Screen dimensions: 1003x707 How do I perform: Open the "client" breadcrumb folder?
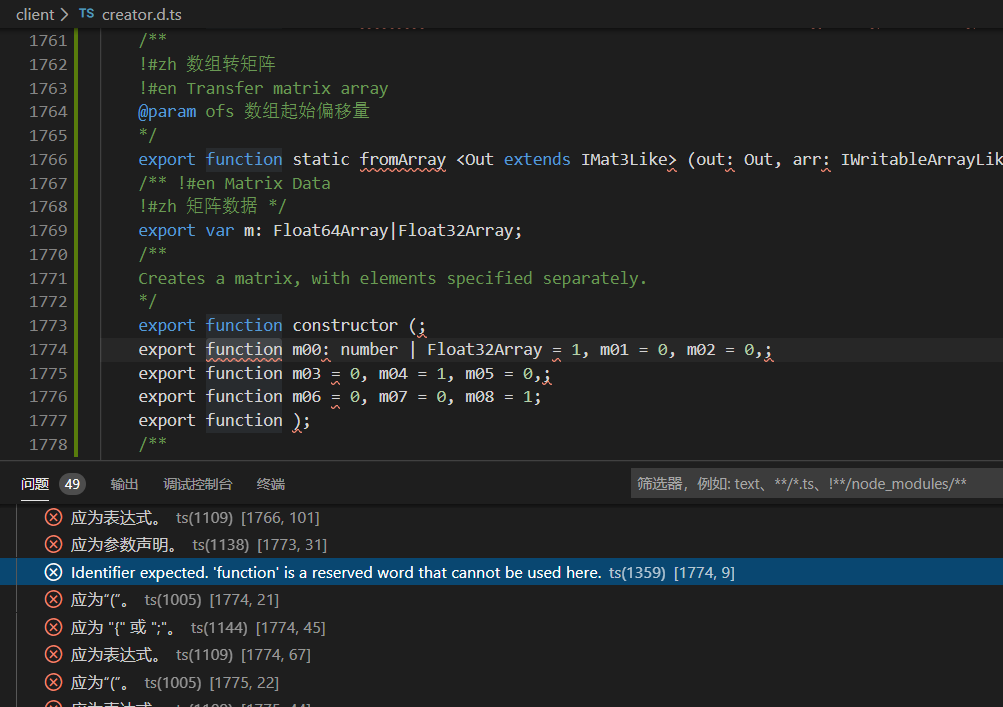coord(35,15)
